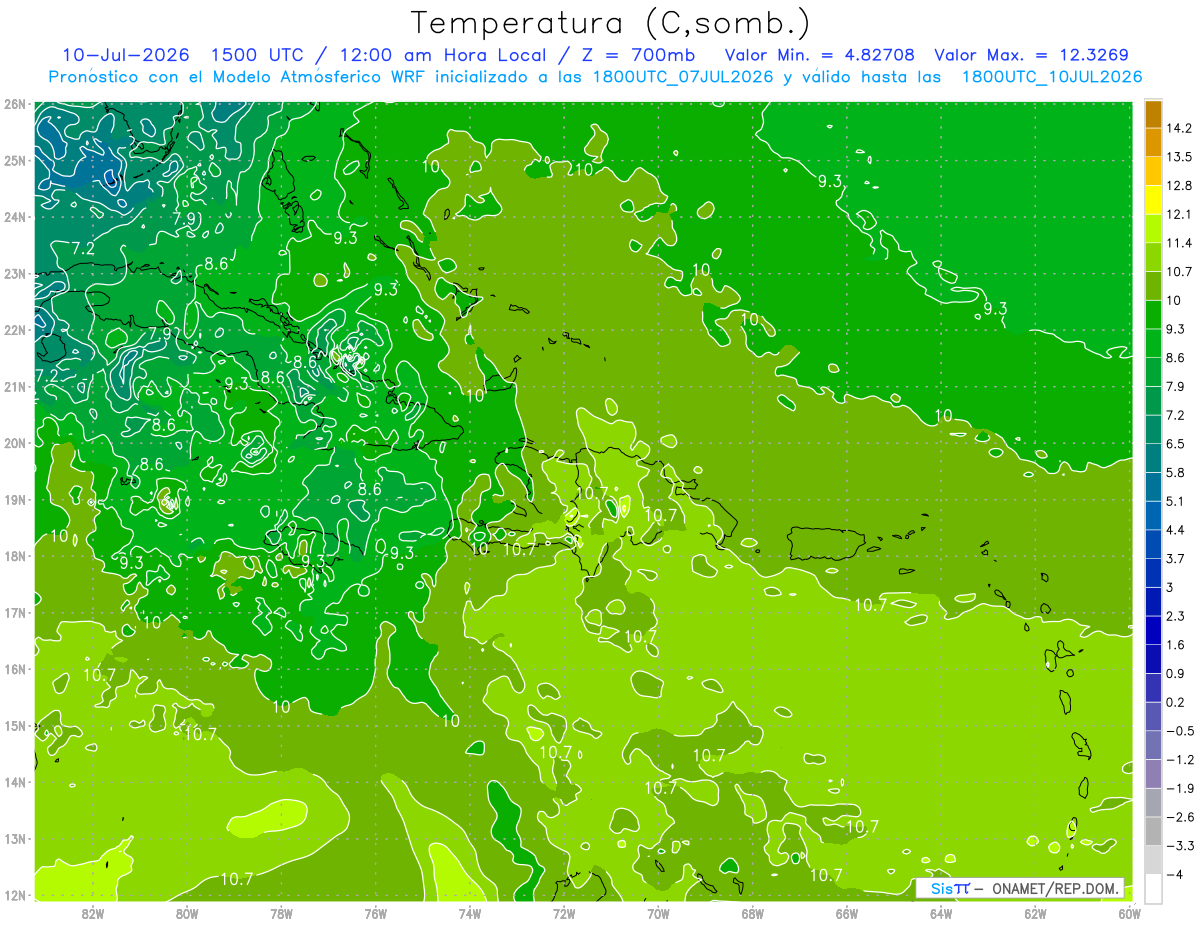
Task: Click the "12:00 am Hora Local" text
Action: (445, 55)
